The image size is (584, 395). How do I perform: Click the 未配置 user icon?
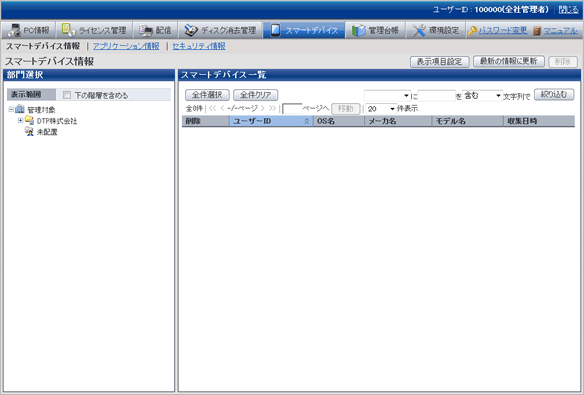(x=29, y=131)
